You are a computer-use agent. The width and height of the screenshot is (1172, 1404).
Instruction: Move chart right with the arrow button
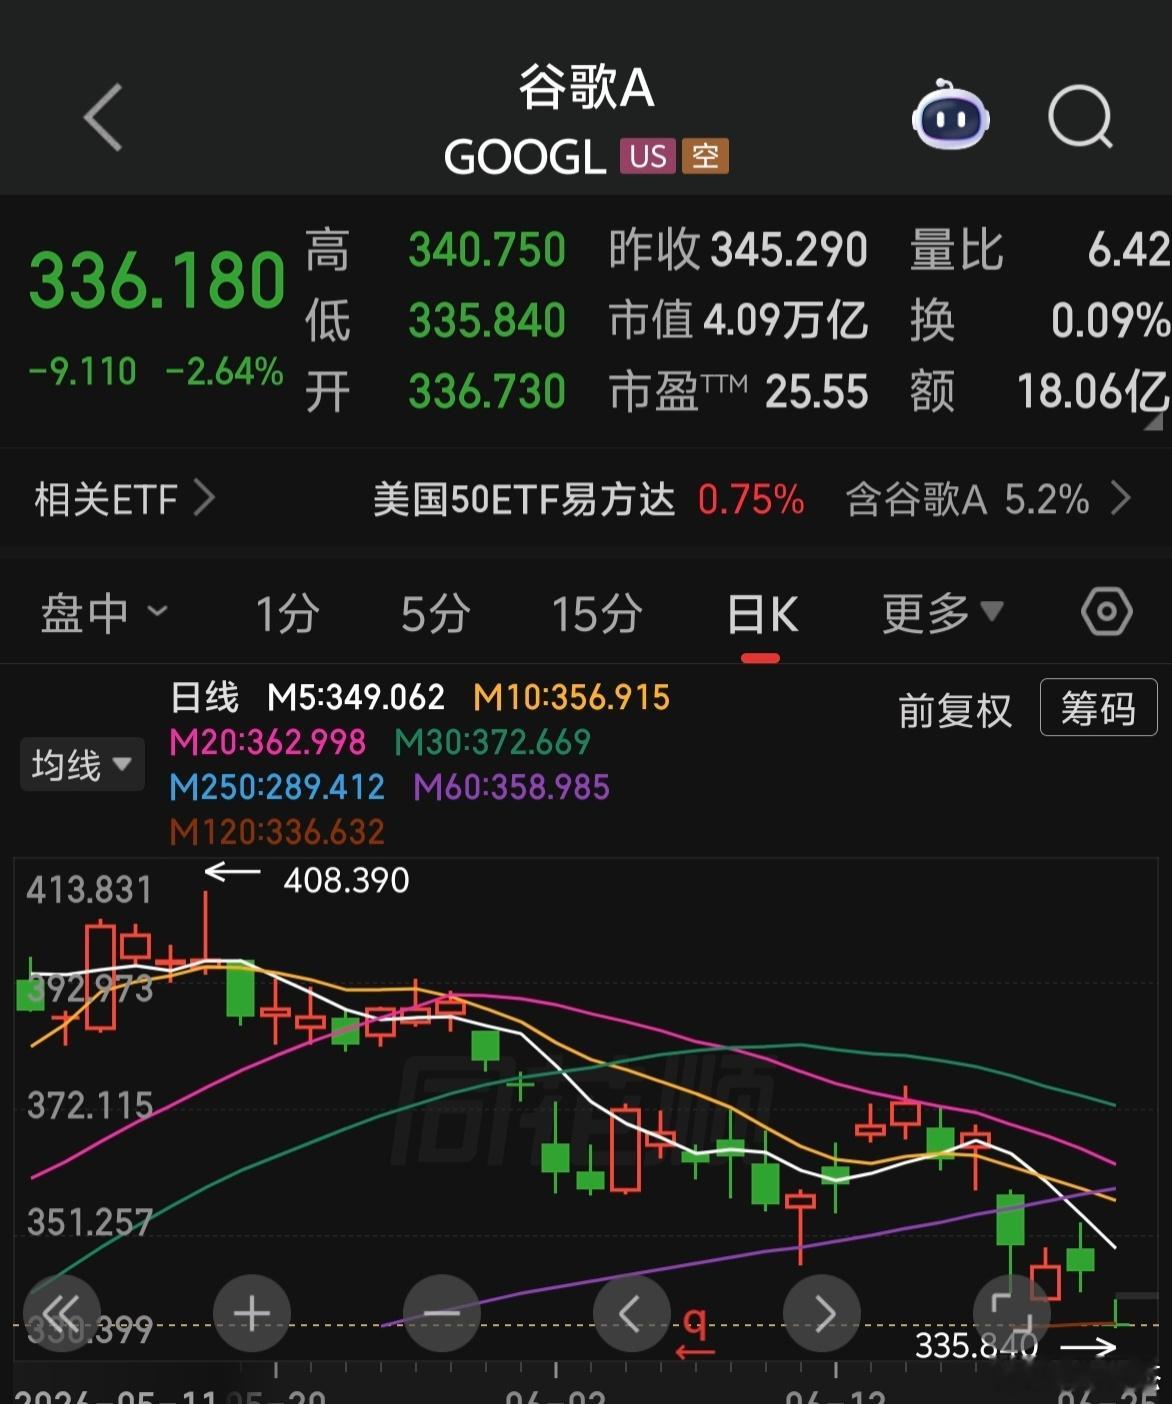tap(822, 1313)
